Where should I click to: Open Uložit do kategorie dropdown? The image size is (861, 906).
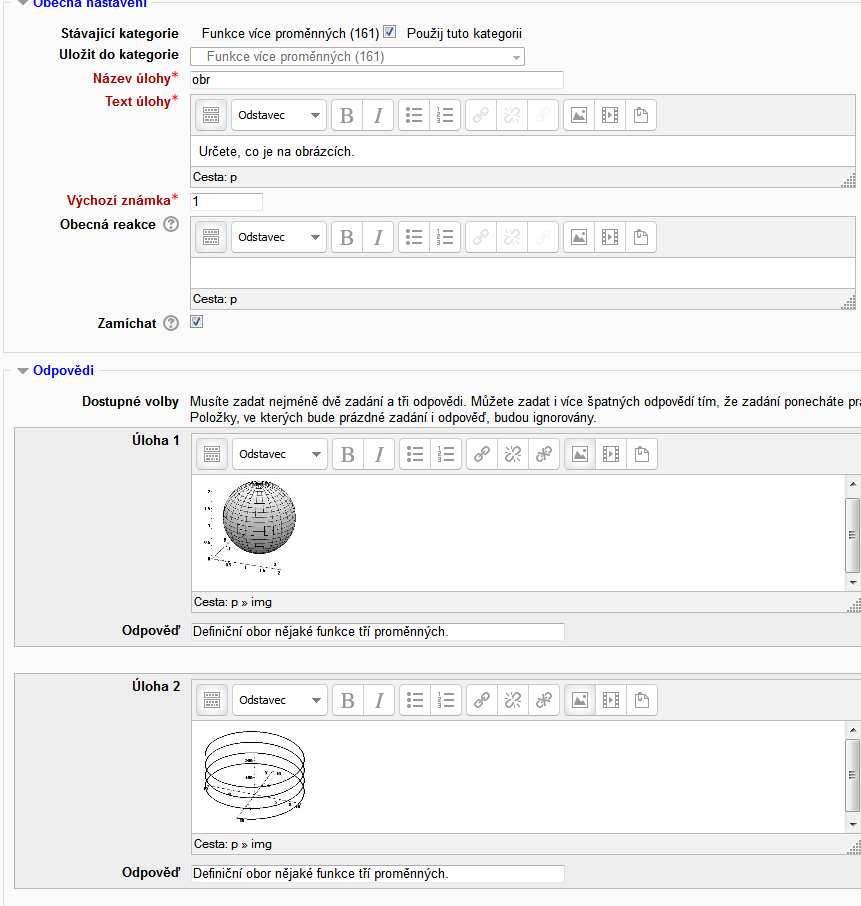(357, 57)
